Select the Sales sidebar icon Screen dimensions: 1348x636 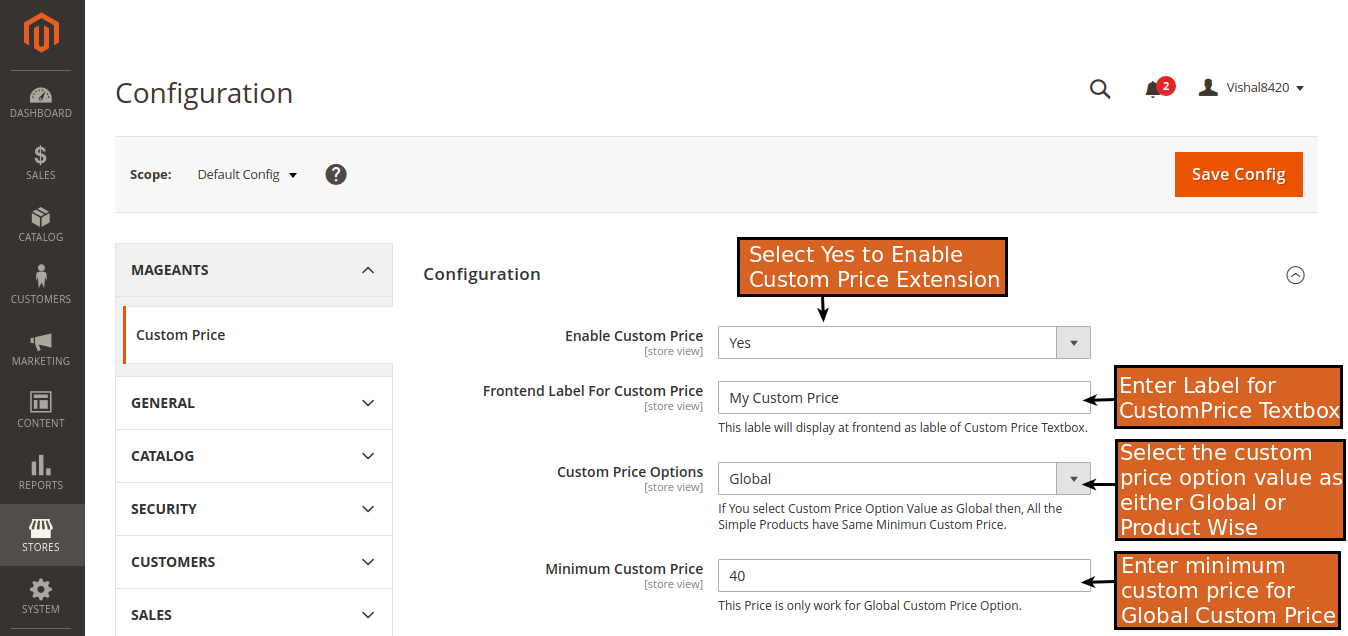[40, 162]
